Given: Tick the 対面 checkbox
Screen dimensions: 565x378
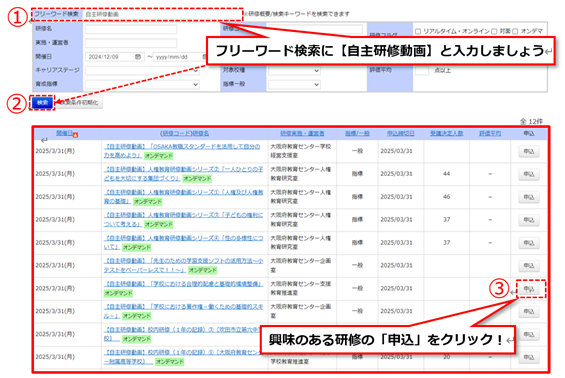Looking at the screenshot, I should pyautogui.click(x=494, y=31).
